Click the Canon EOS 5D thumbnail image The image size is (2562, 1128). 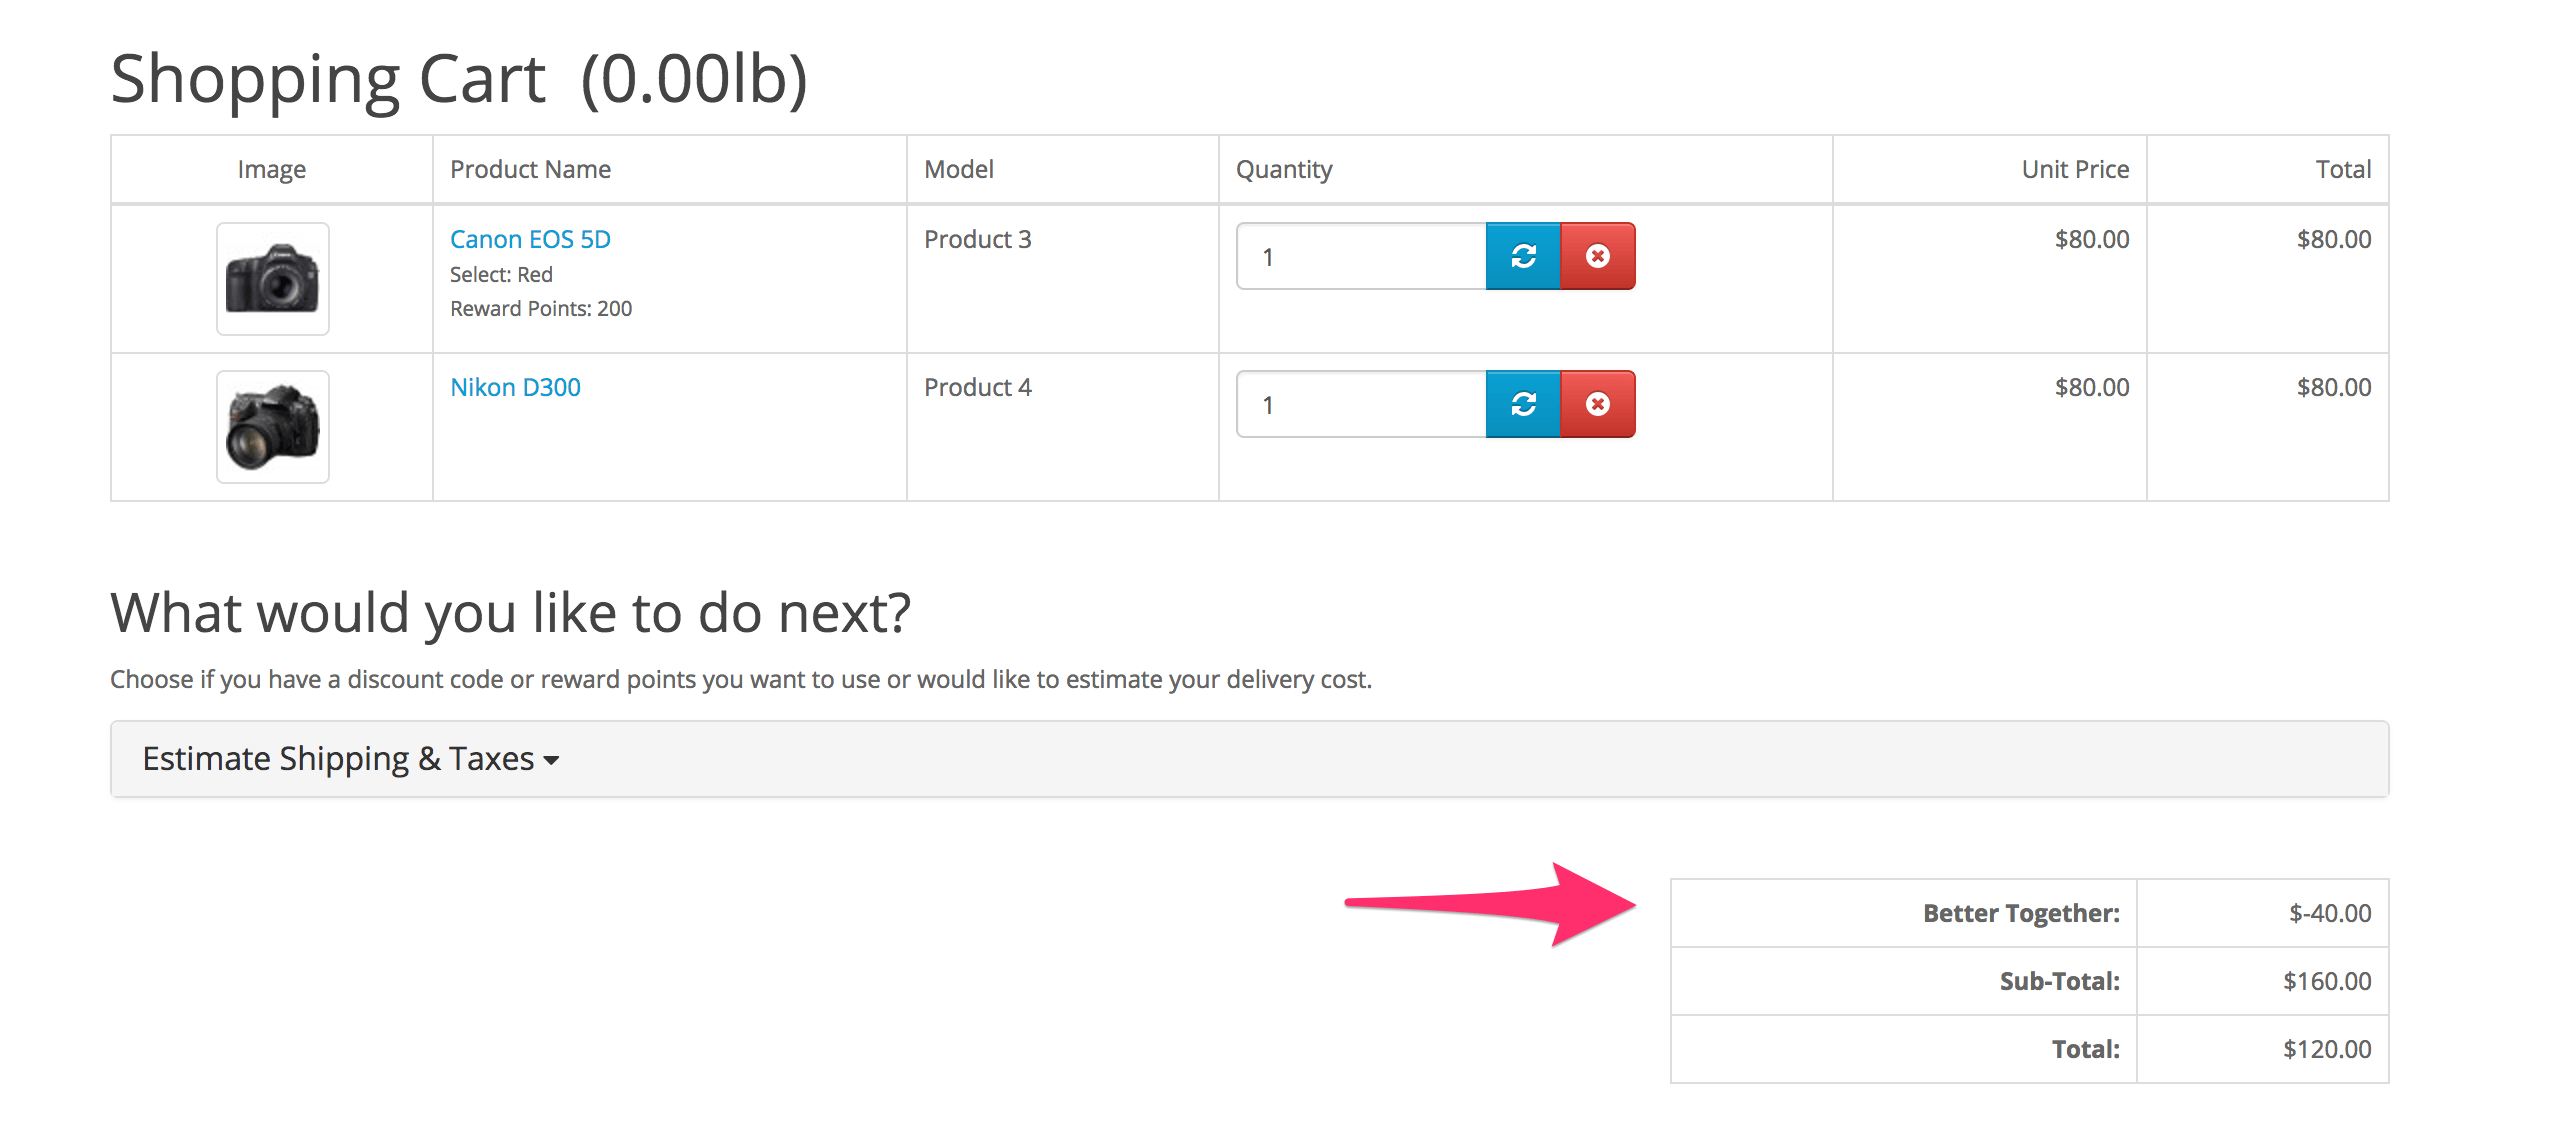273,279
